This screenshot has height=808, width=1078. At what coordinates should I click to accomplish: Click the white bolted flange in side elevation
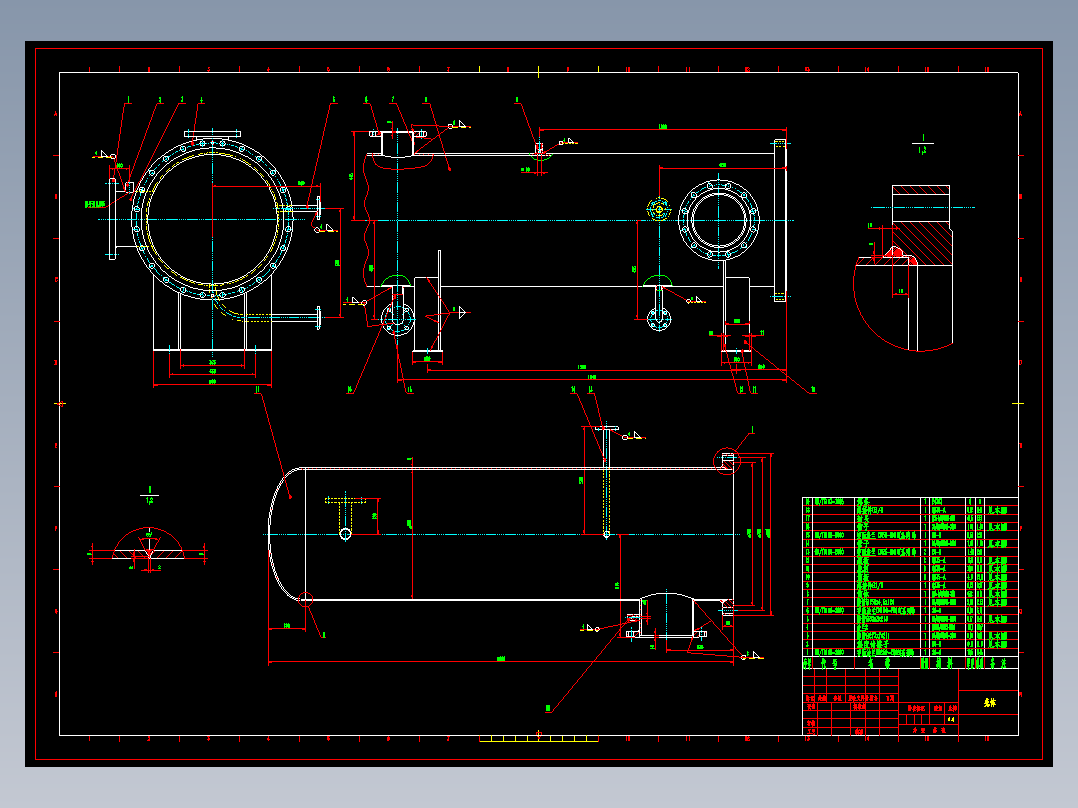click(x=719, y=220)
